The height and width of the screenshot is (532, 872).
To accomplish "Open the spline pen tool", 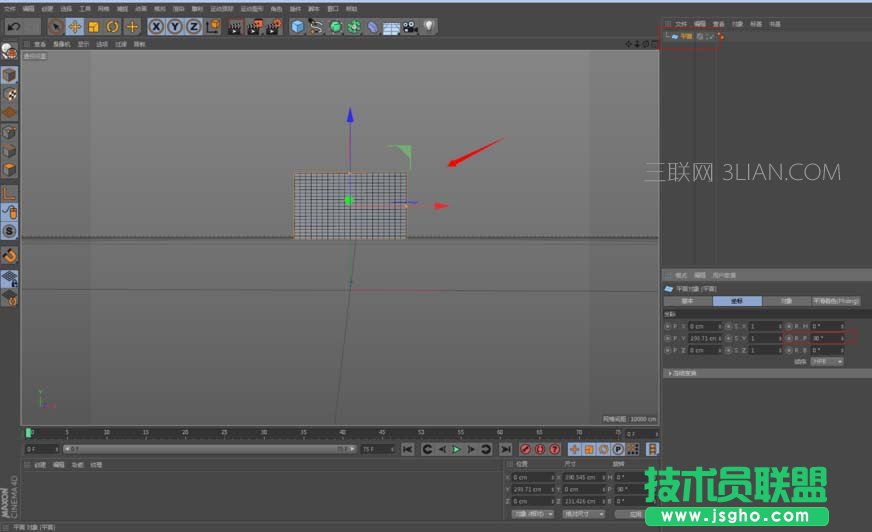I will tap(316, 27).
